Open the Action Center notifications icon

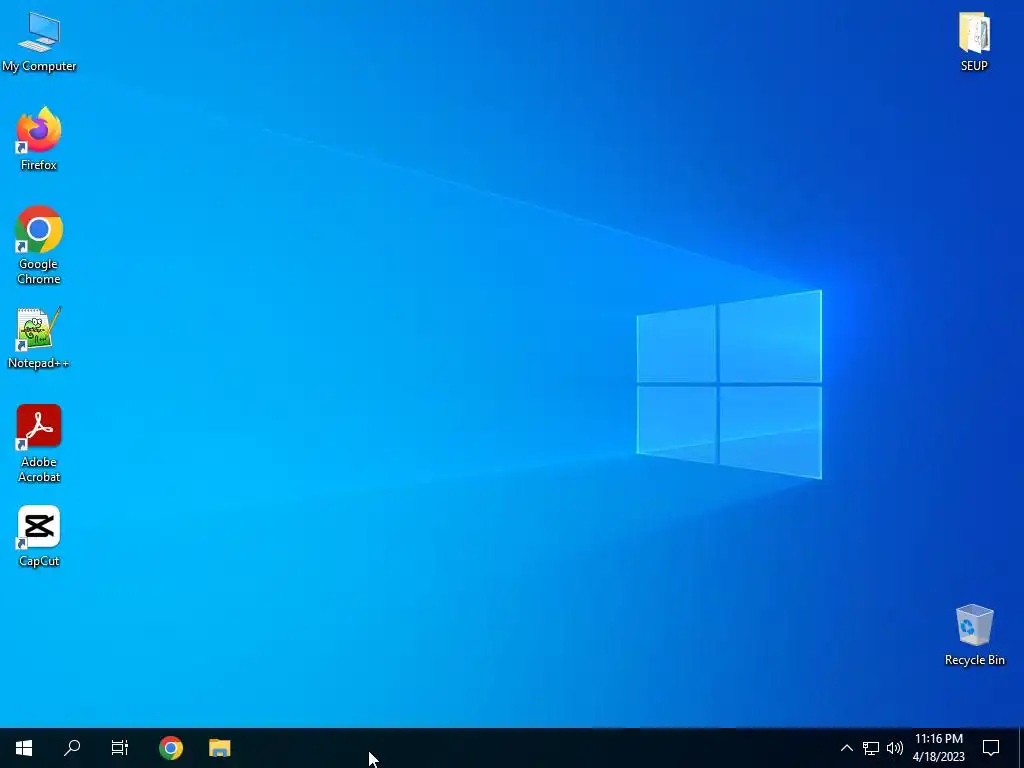pyautogui.click(x=991, y=748)
